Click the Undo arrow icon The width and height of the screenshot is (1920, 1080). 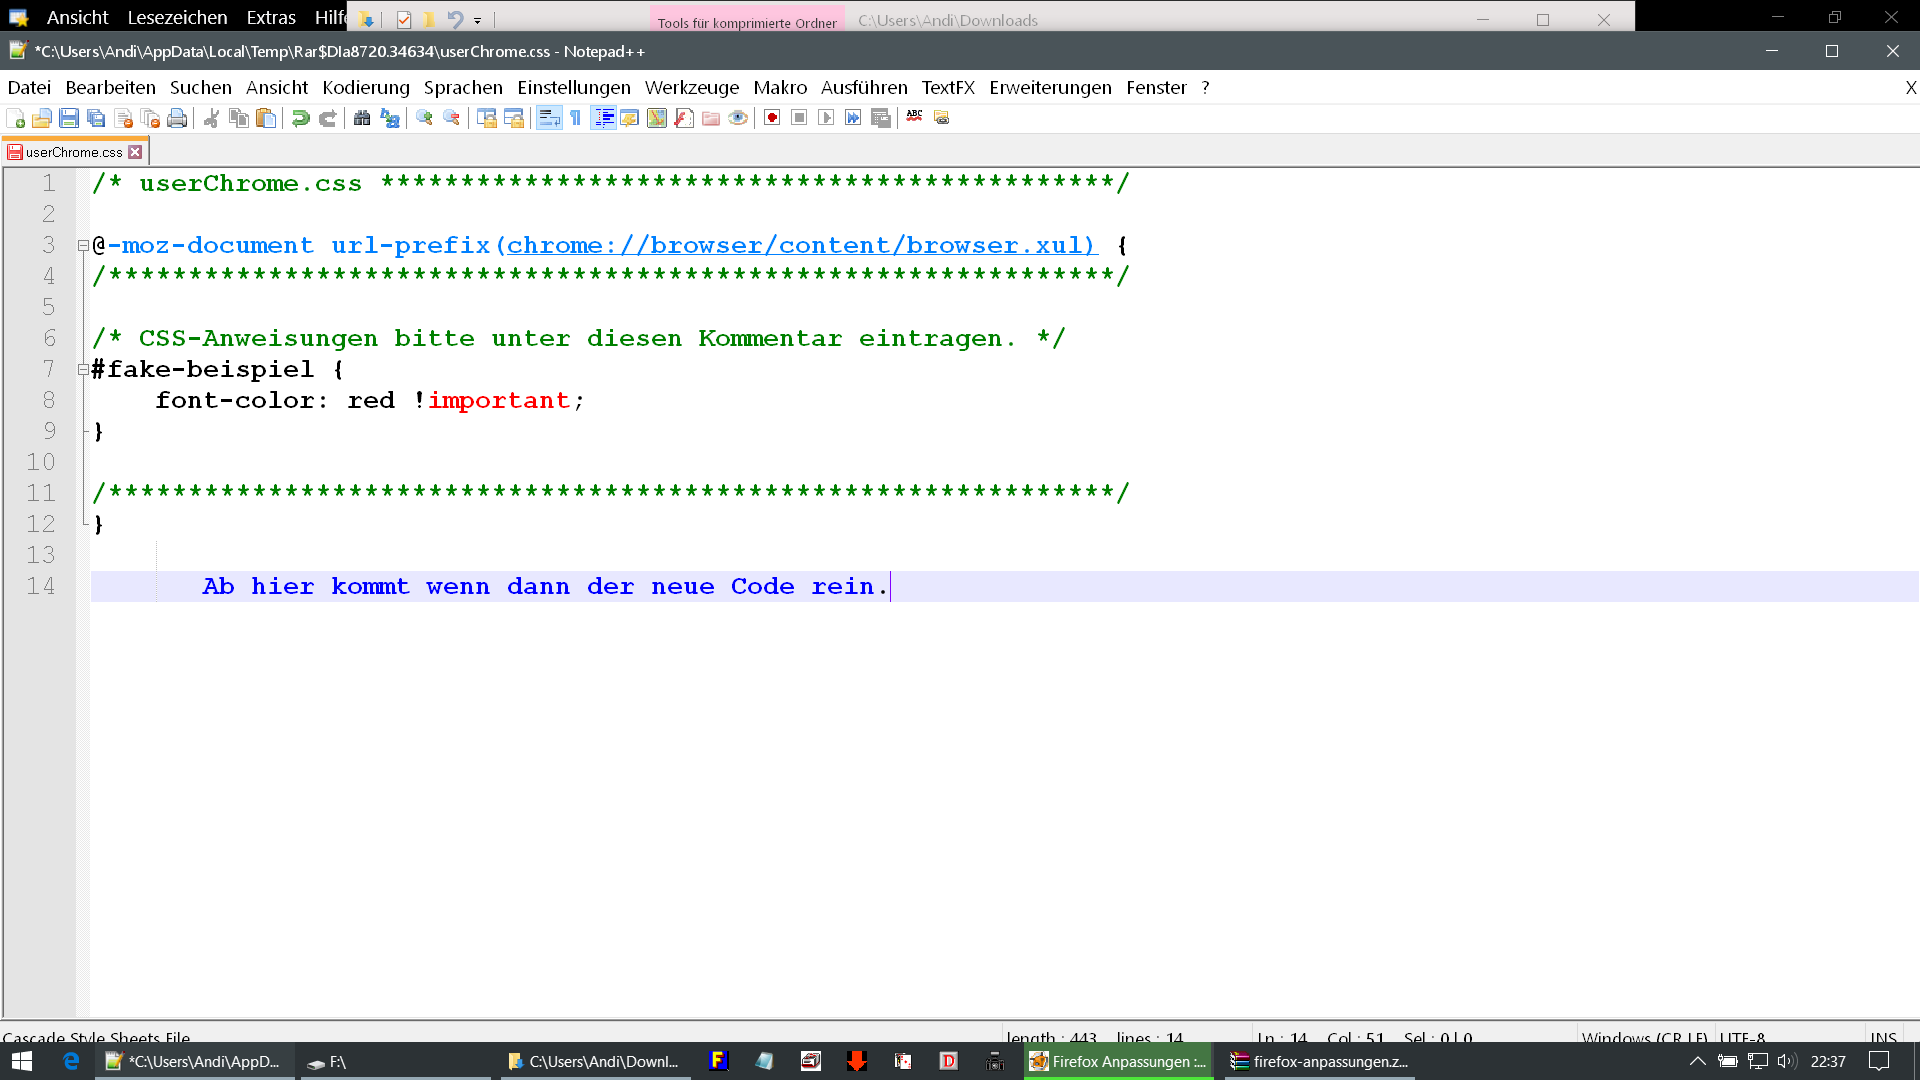pyautogui.click(x=300, y=118)
